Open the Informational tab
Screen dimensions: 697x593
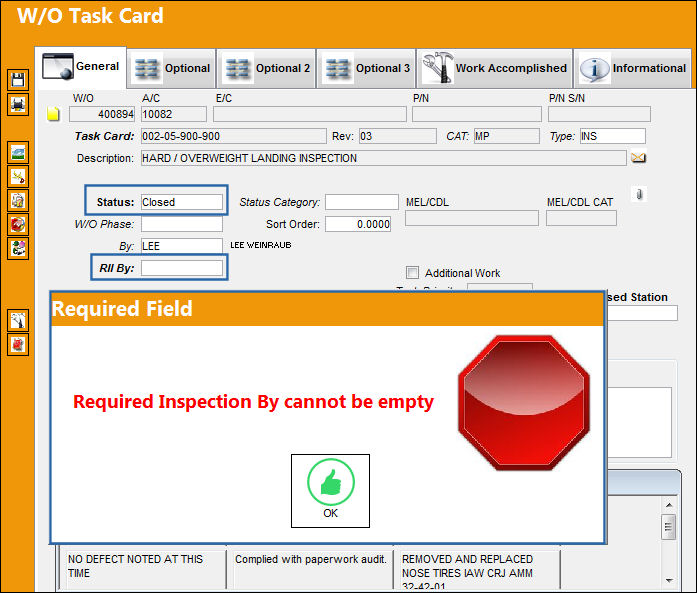pyautogui.click(x=633, y=68)
